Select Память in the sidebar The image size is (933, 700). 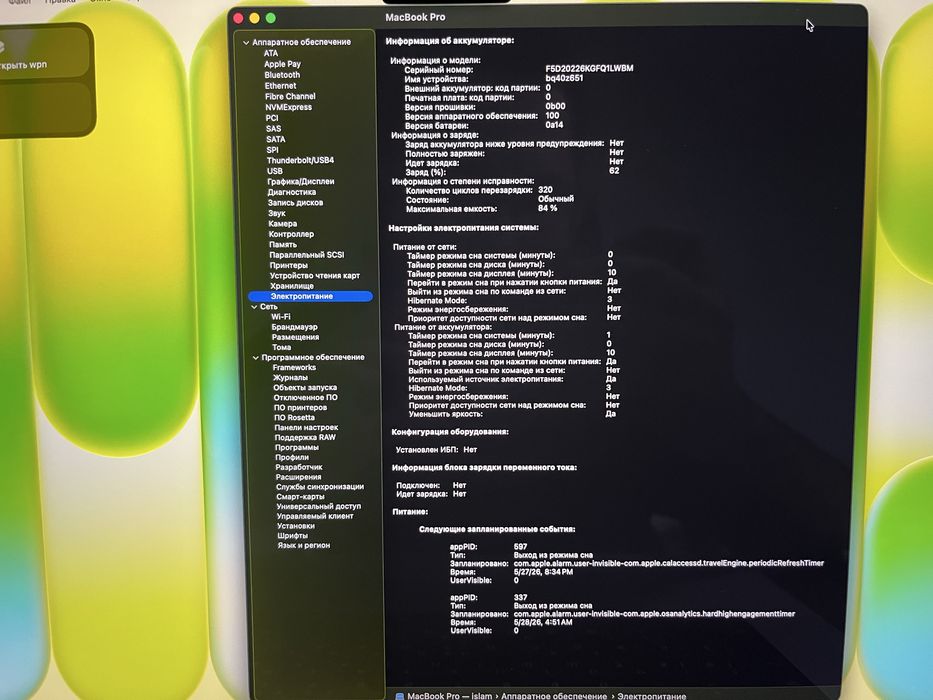point(283,245)
